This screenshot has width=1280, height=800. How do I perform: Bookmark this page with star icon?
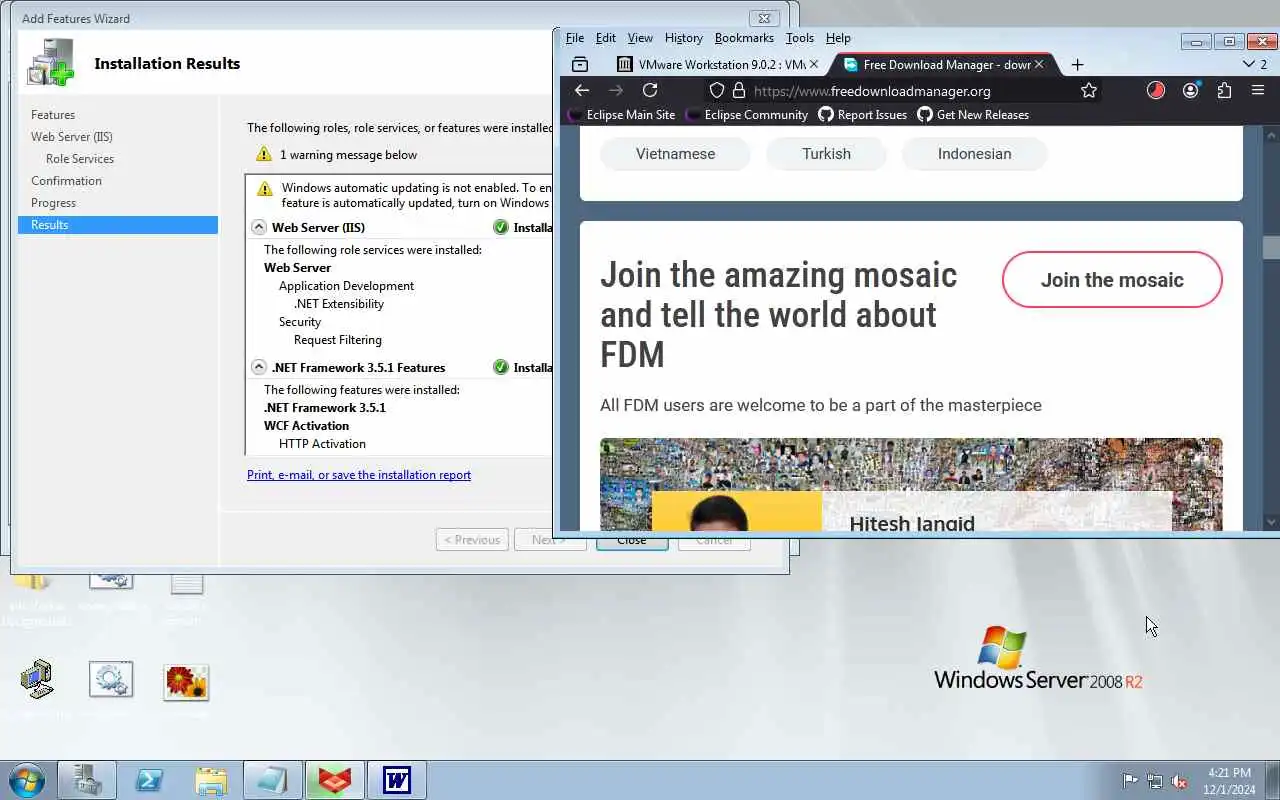coord(1089,90)
